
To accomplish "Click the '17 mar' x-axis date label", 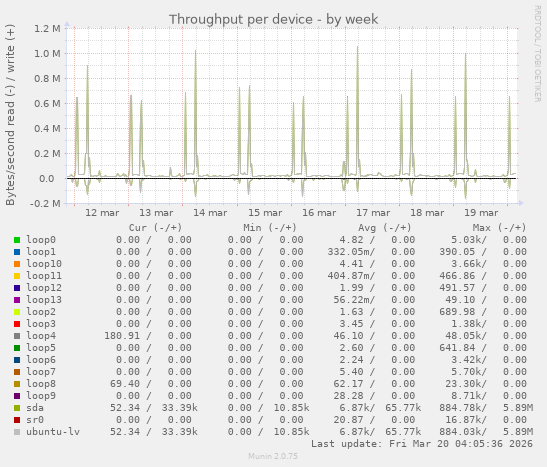I will 373,213.
